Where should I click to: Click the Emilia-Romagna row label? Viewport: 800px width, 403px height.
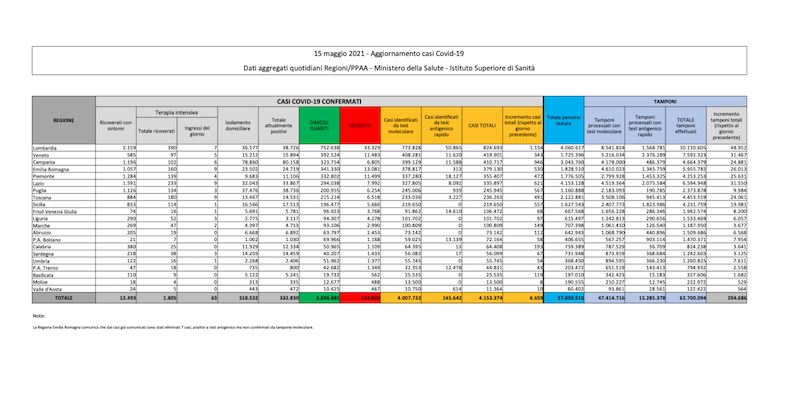coord(52,170)
